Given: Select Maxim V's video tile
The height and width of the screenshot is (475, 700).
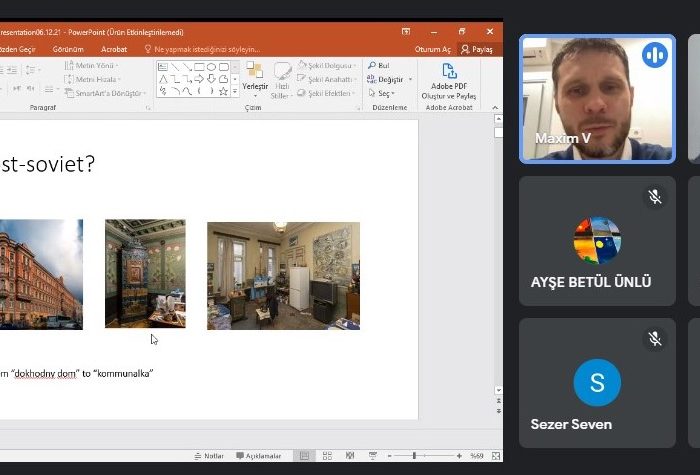Looking at the screenshot, I should (597, 99).
